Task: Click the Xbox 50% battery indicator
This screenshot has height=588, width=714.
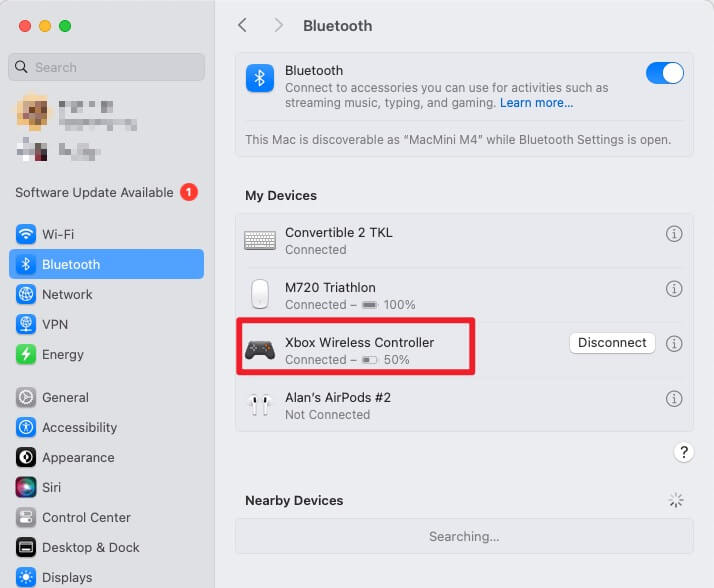Action: [386, 360]
